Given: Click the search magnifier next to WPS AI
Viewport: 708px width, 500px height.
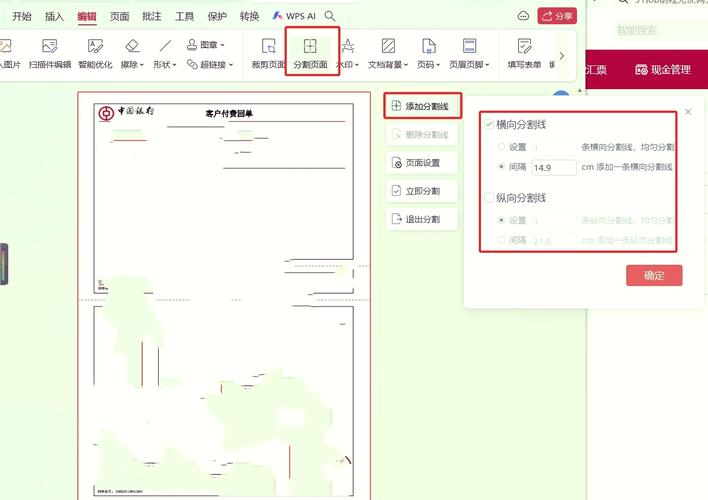Looking at the screenshot, I should (x=330, y=16).
